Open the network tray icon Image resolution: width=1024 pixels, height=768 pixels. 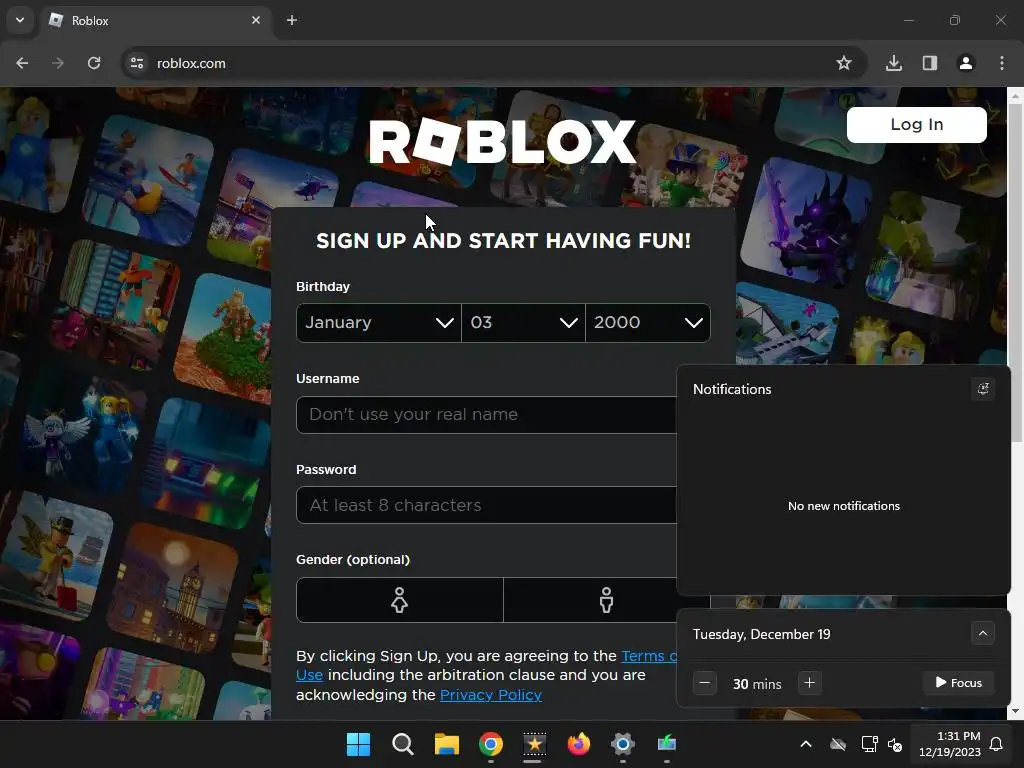(869, 744)
